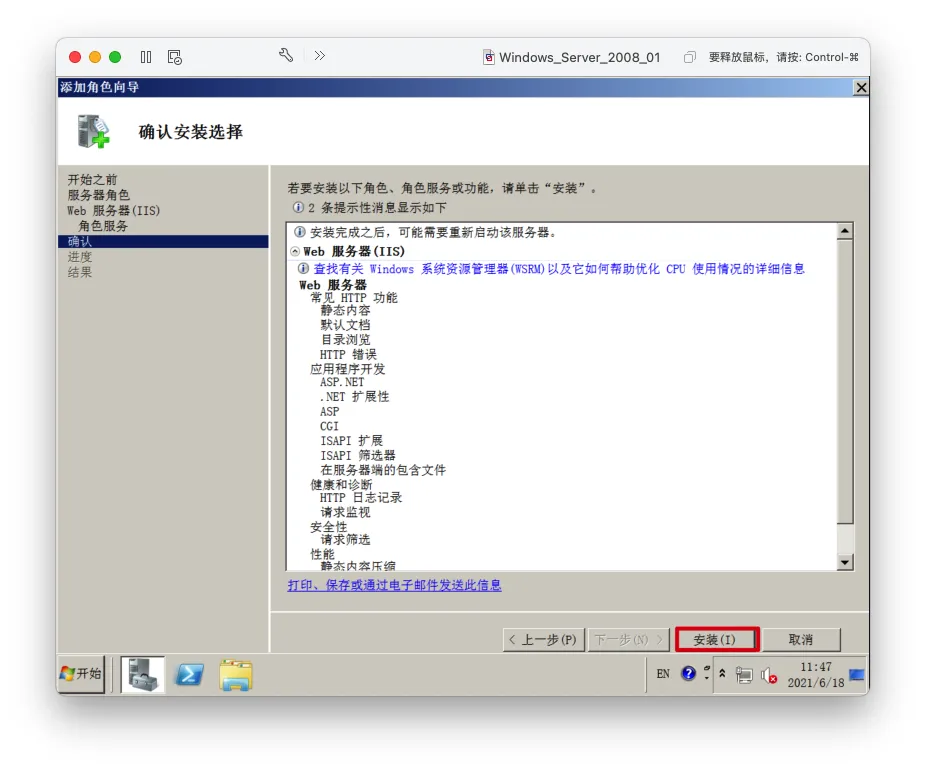The image size is (926, 770).
Task: Open the wrench settings tool
Action: click(x=286, y=56)
